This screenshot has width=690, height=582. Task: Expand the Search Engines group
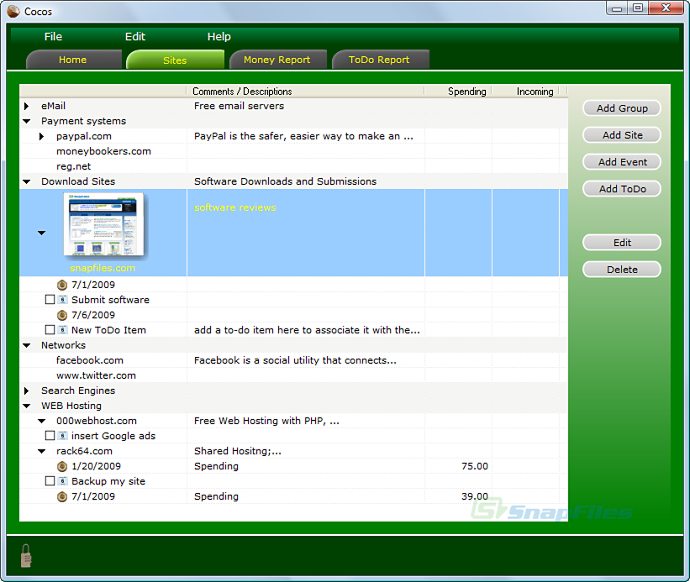[26, 391]
